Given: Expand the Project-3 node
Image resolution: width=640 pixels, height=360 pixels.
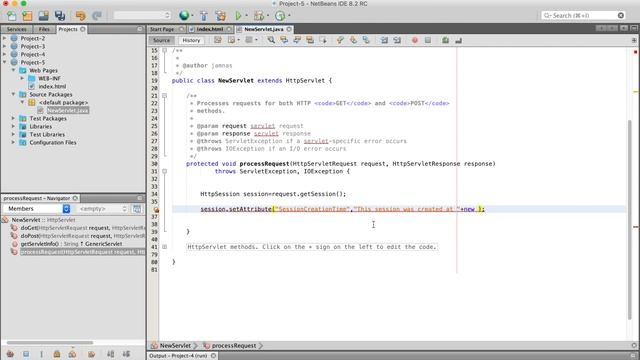Looking at the screenshot, I should coord(4,46).
